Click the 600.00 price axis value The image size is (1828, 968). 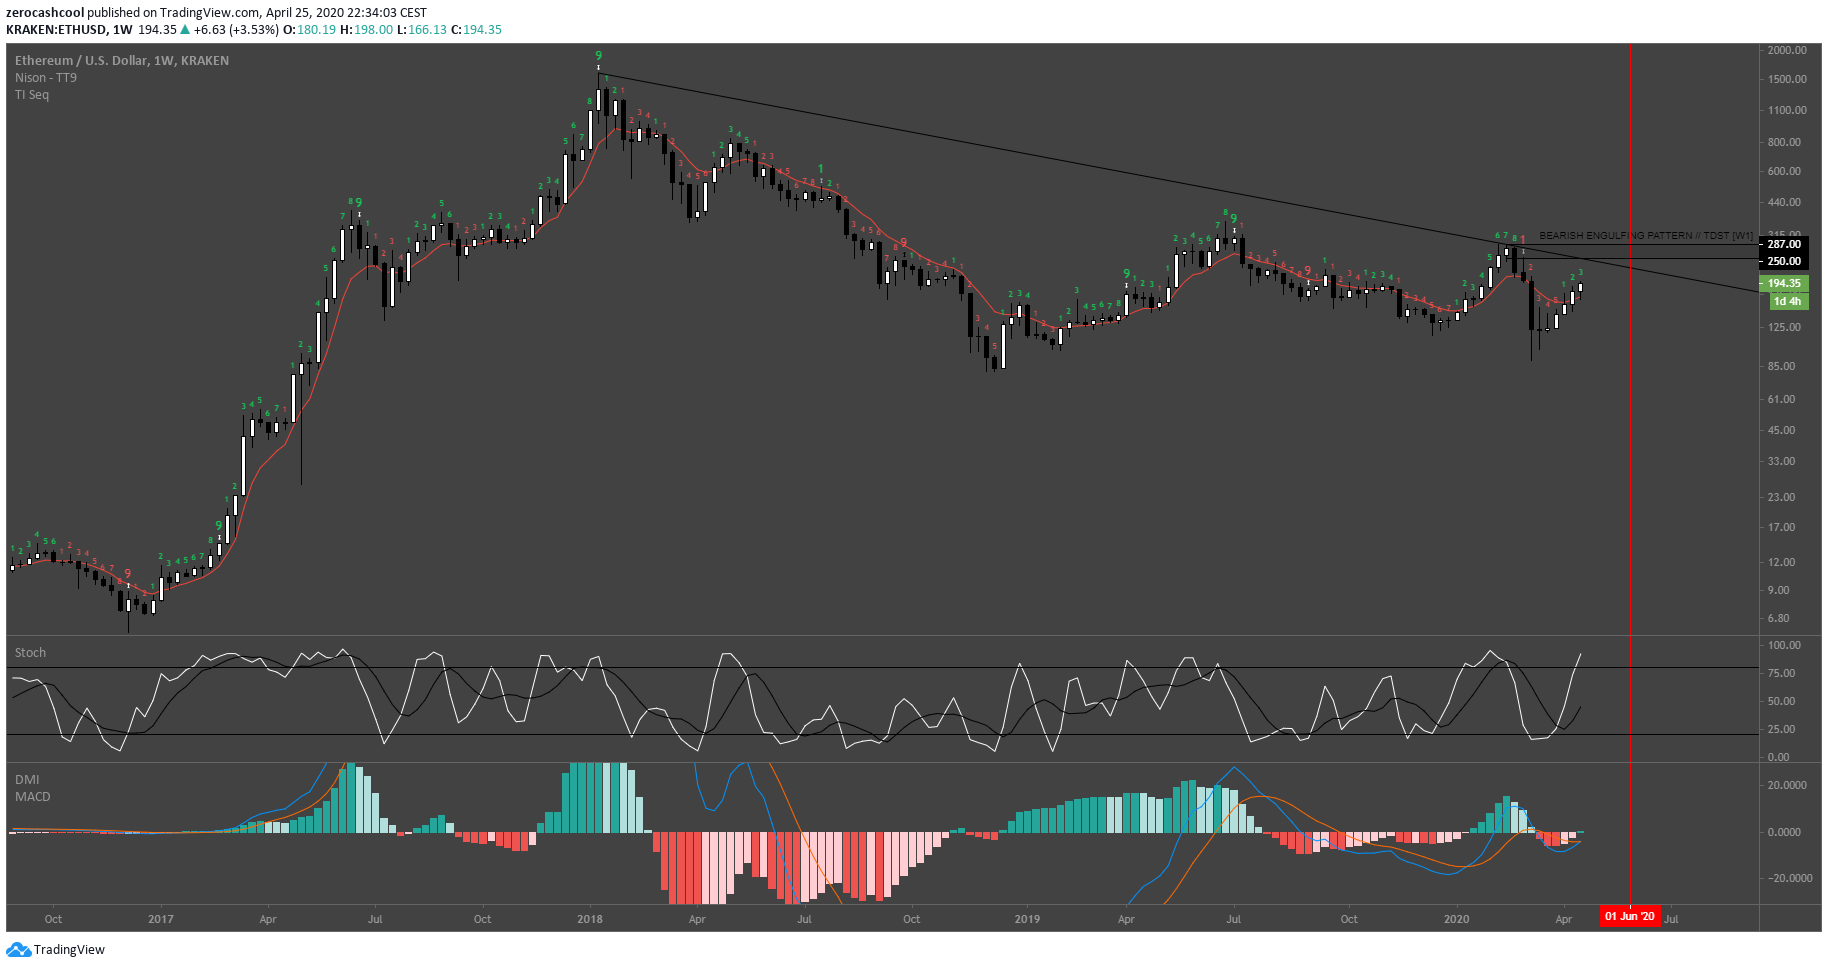(1784, 171)
